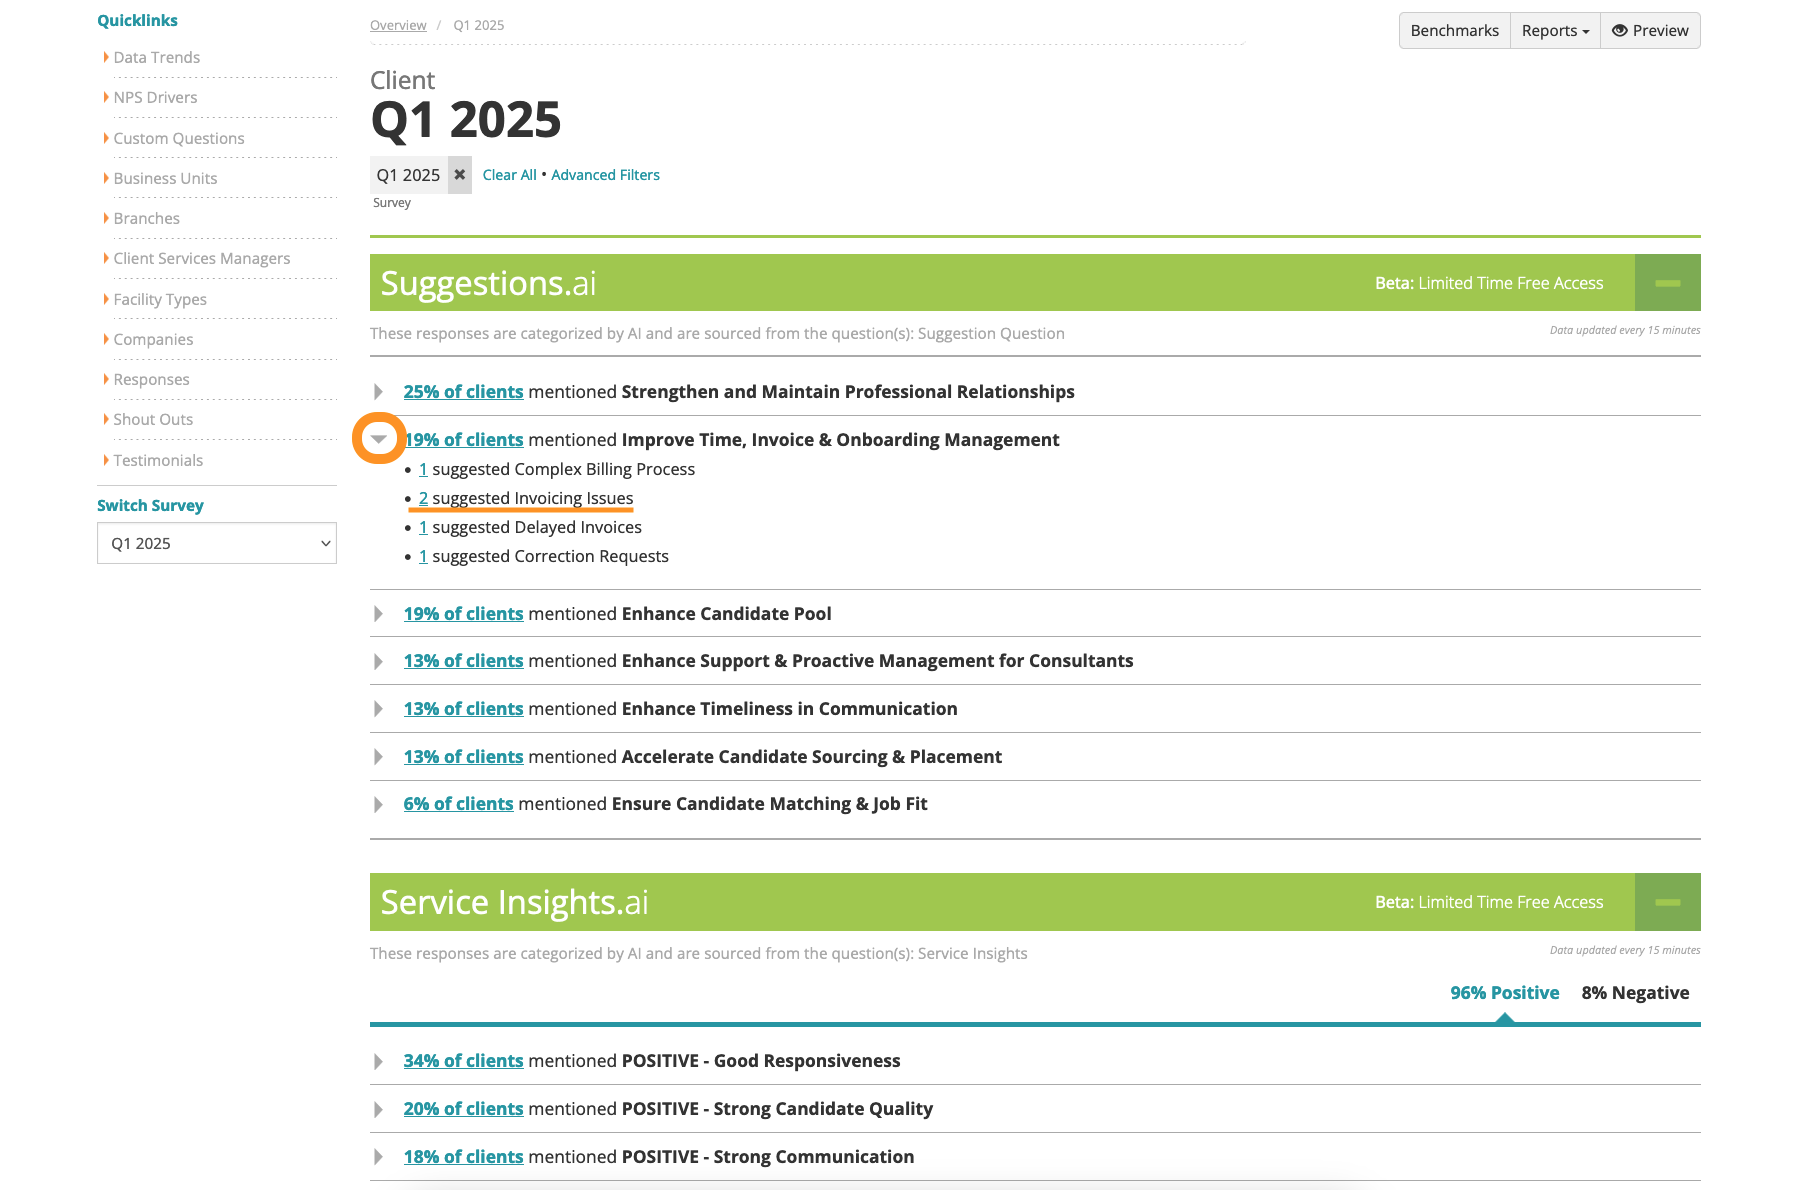Remove the Q1 2025 survey filter chip
Image resolution: width=1796 pixels, height=1190 pixels.
459,175
